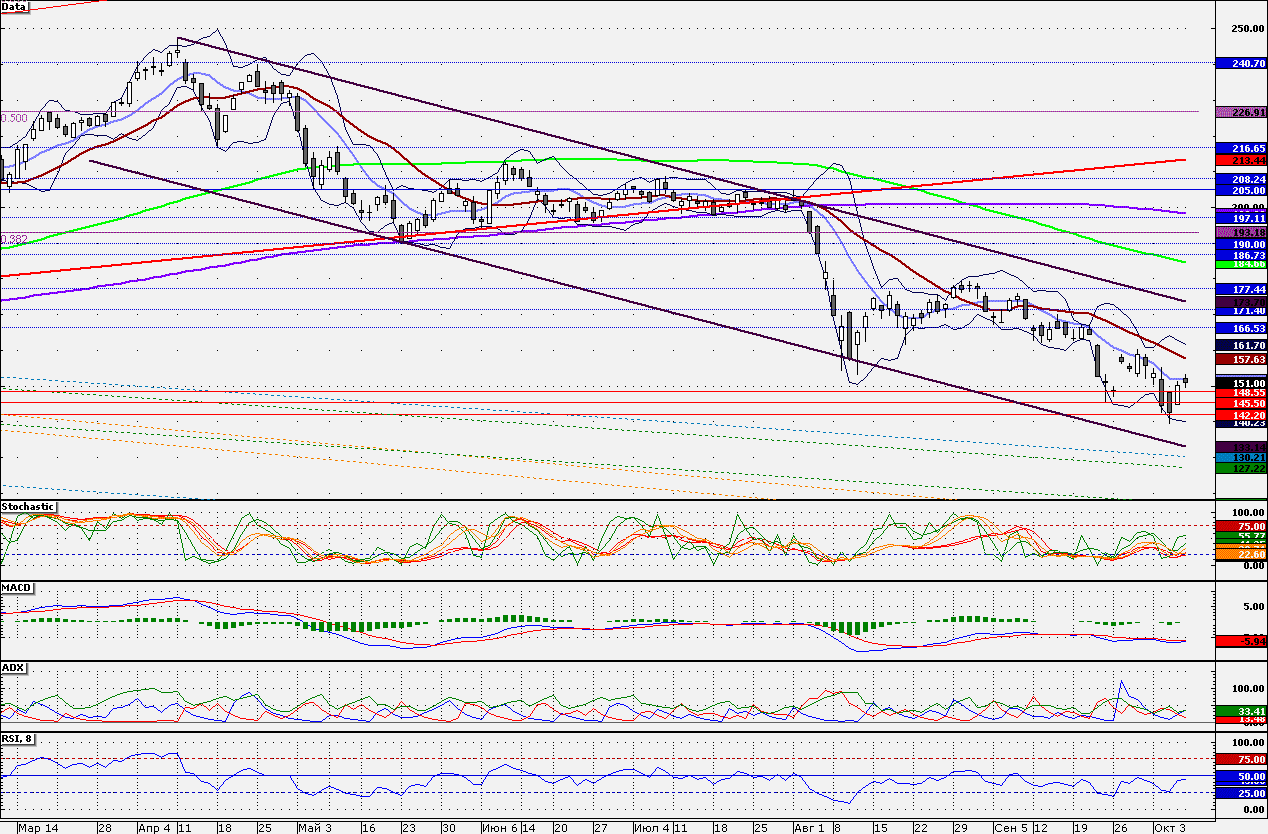Select the 157.63 dark red price tag

[x=1241, y=359]
